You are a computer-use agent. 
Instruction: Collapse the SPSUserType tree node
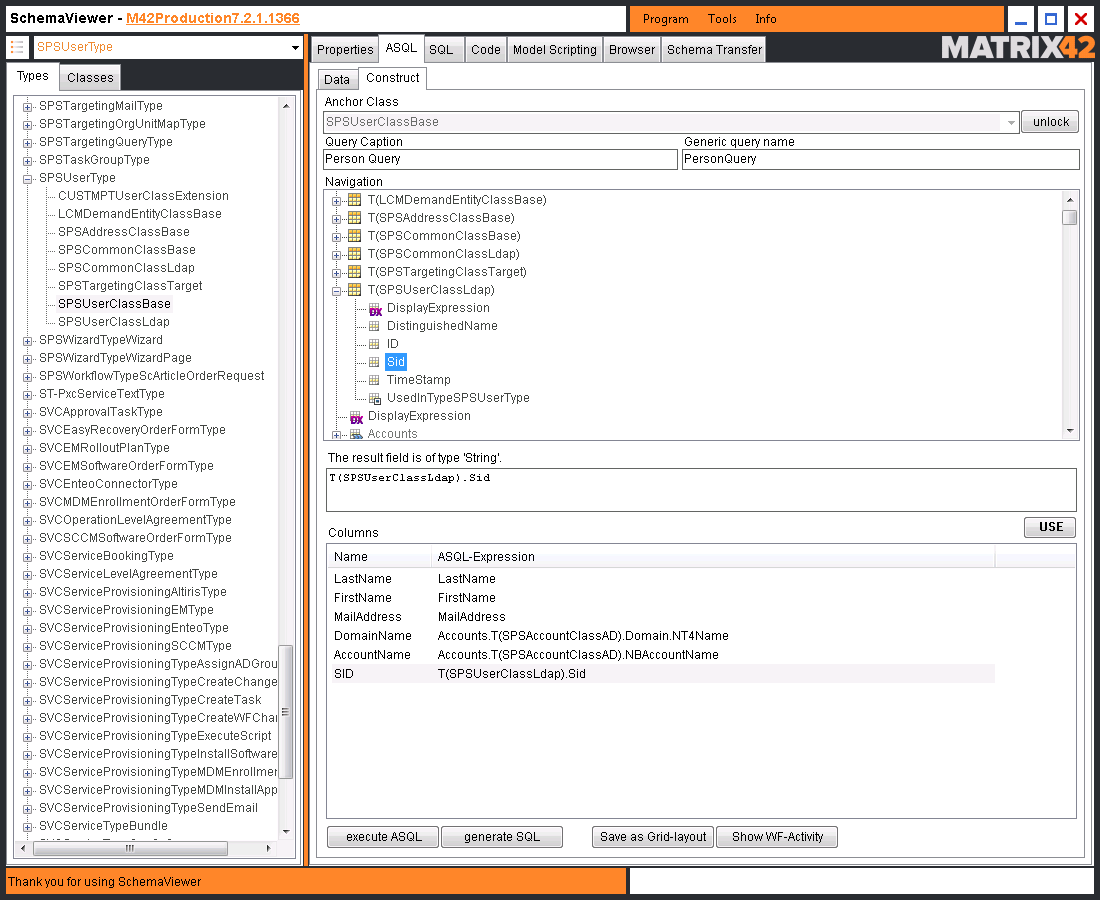(27, 179)
